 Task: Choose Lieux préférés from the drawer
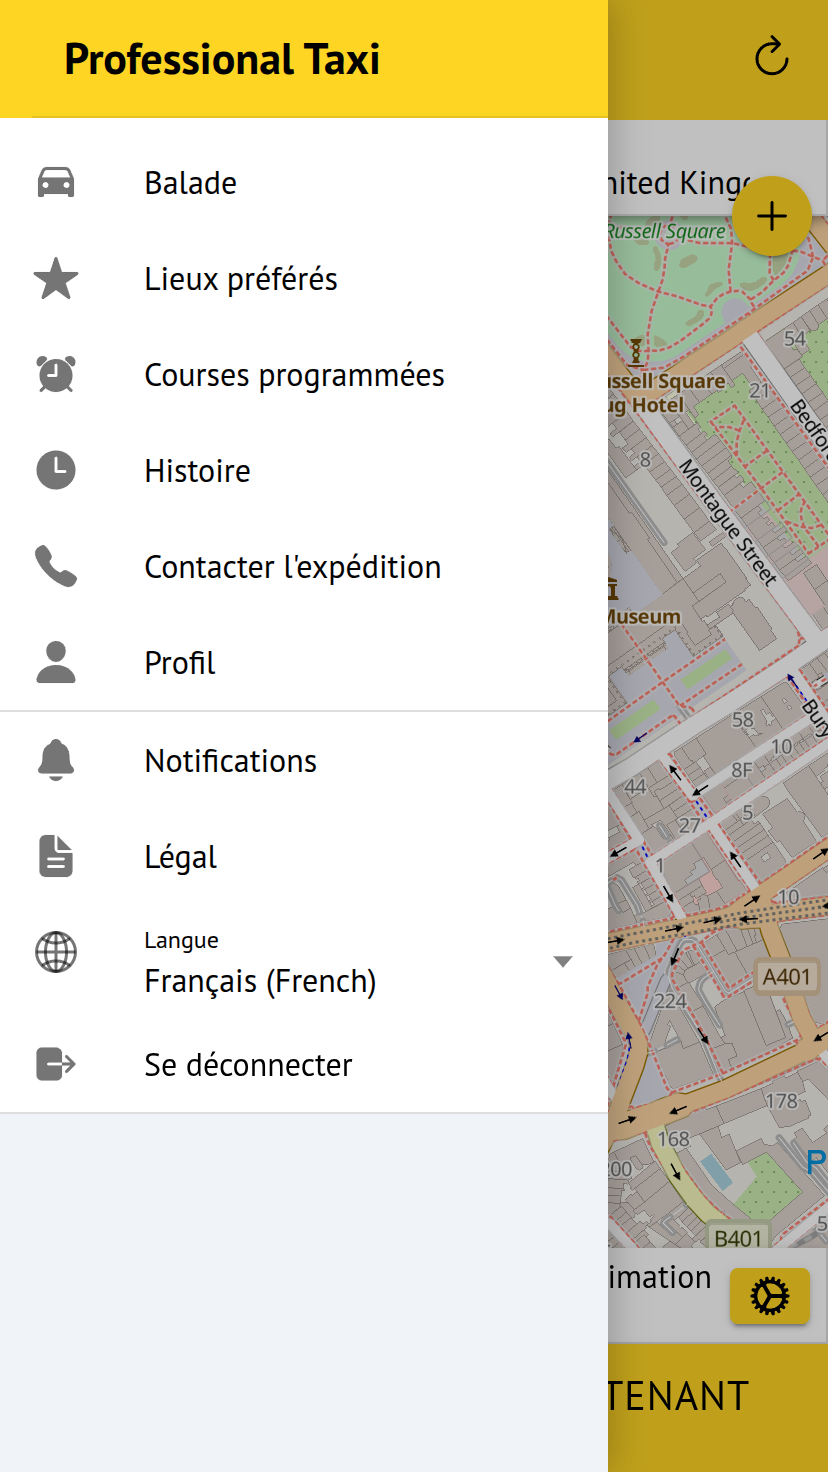point(241,279)
